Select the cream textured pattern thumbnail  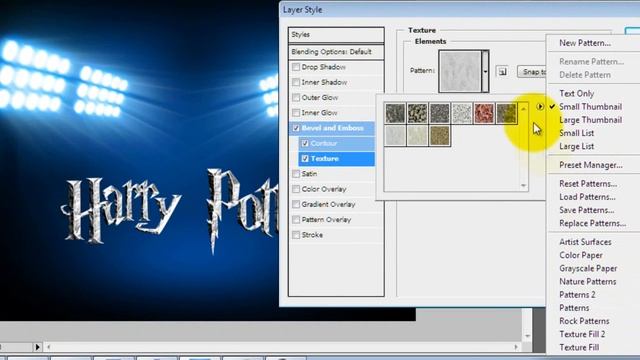click(x=417, y=136)
